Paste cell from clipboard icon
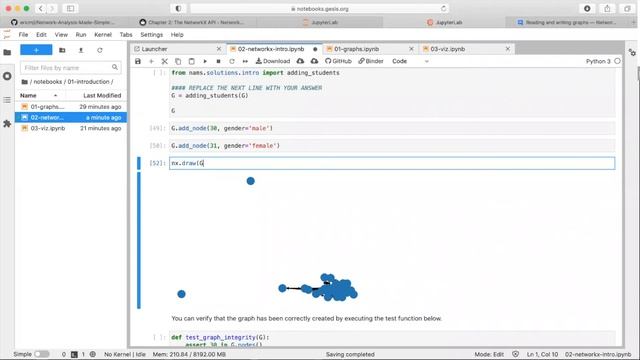 (191, 61)
